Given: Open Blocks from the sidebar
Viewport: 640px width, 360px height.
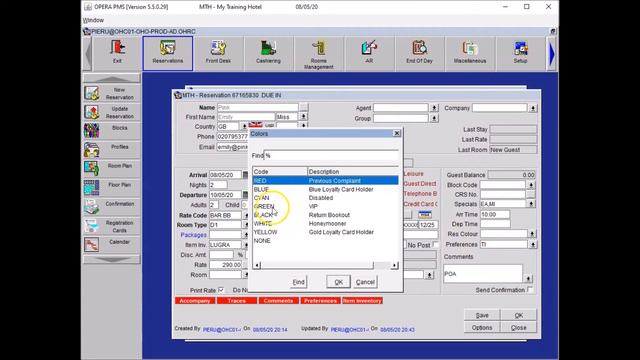Looking at the screenshot, I should pyautogui.click(x=112, y=131).
